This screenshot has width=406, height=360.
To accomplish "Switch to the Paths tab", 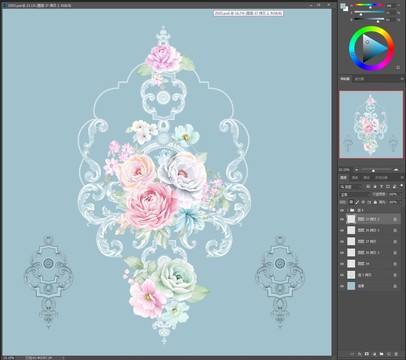I will click(x=367, y=178).
